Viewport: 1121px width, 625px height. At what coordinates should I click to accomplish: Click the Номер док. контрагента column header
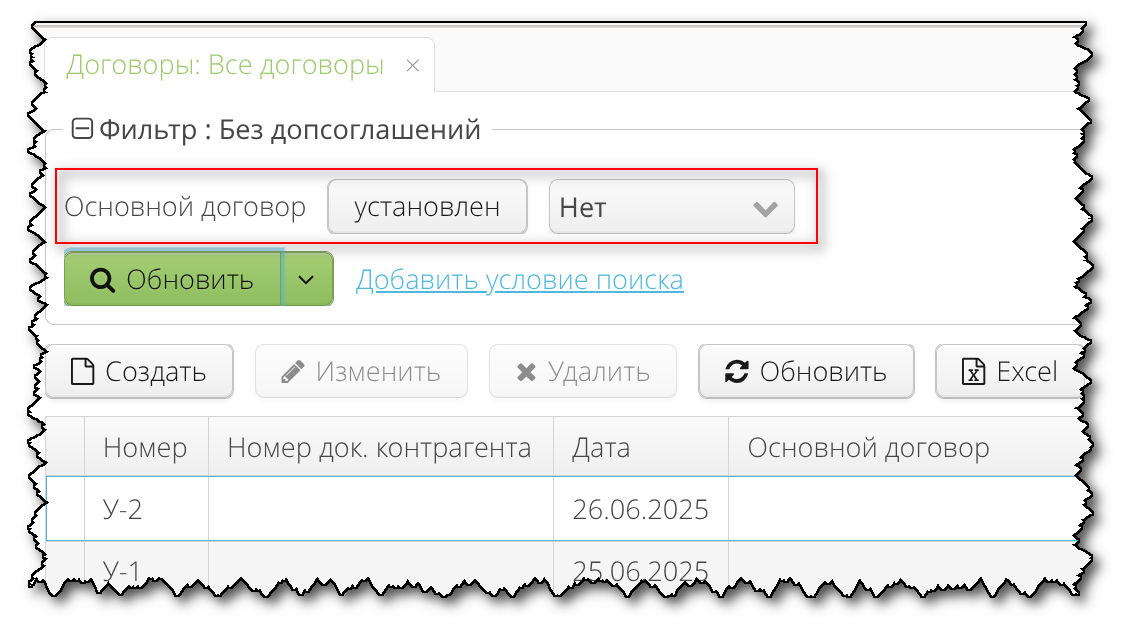pyautogui.click(x=380, y=447)
